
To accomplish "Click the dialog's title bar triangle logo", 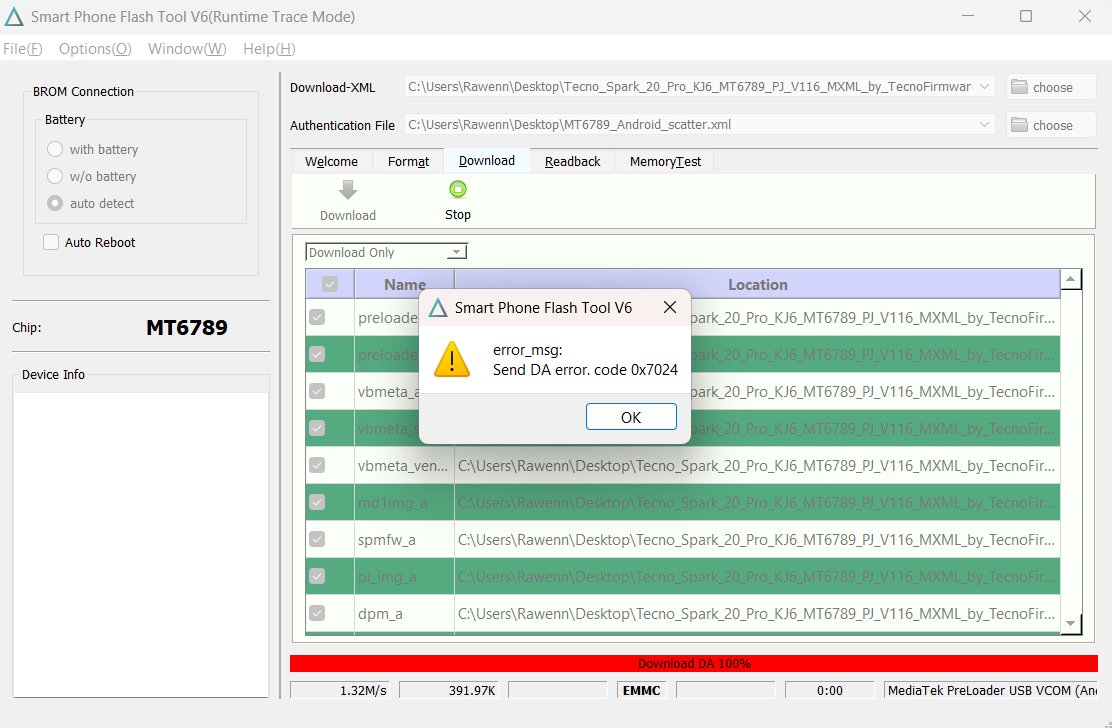I will pos(438,308).
